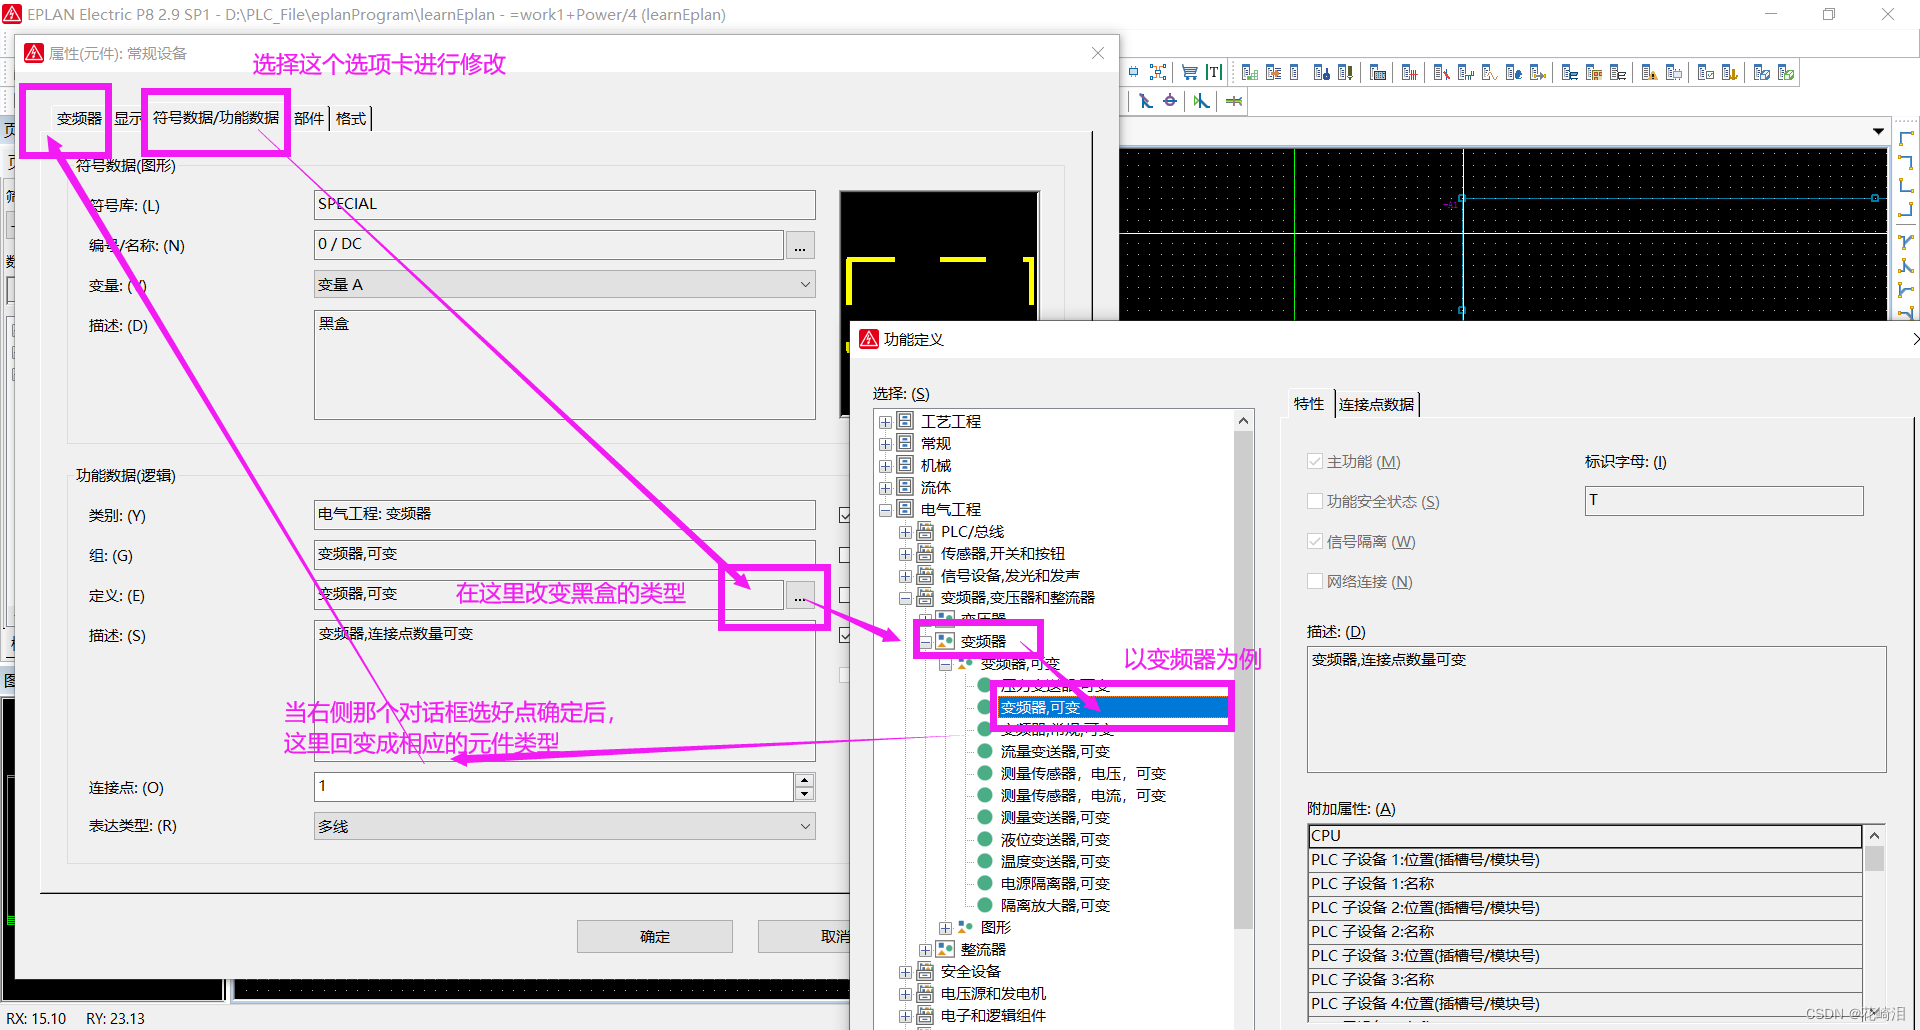
Task: Click the 标识字母 input field containing T
Action: (1724, 501)
